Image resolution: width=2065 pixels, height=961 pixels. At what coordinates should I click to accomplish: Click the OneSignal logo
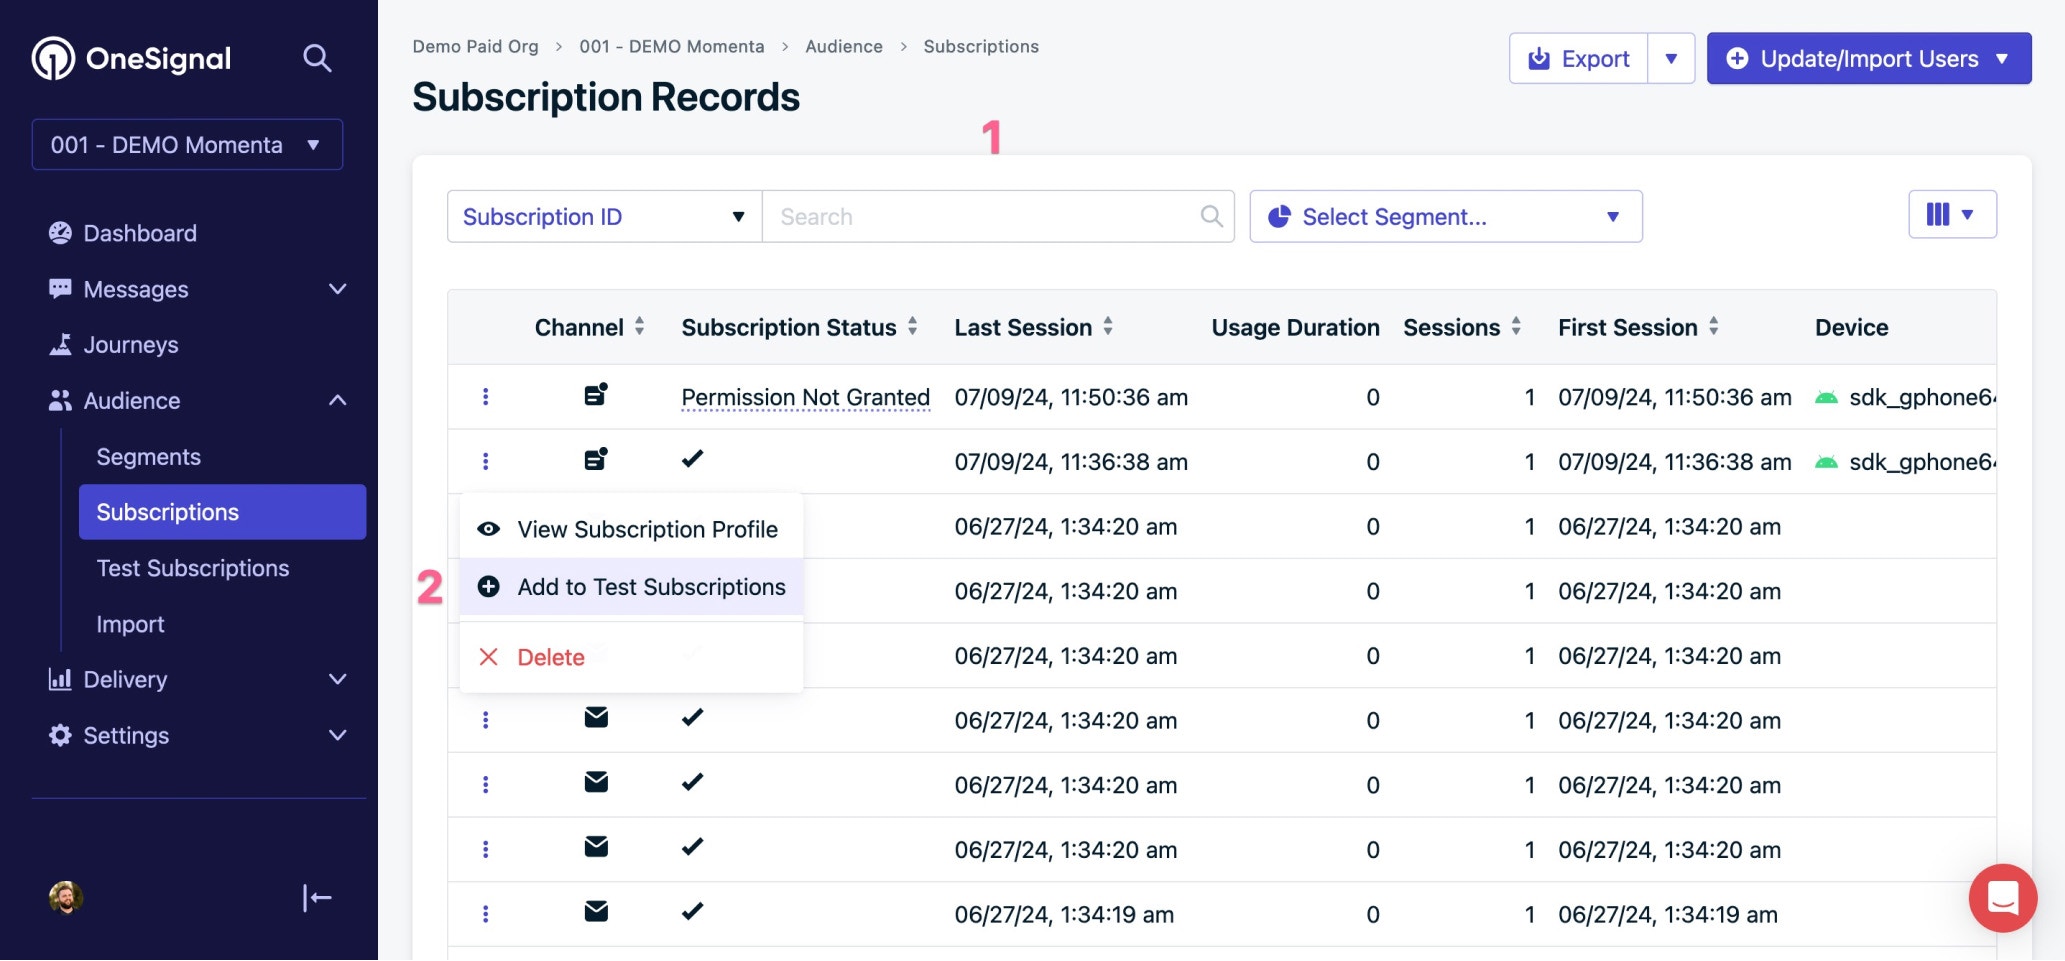tap(131, 58)
